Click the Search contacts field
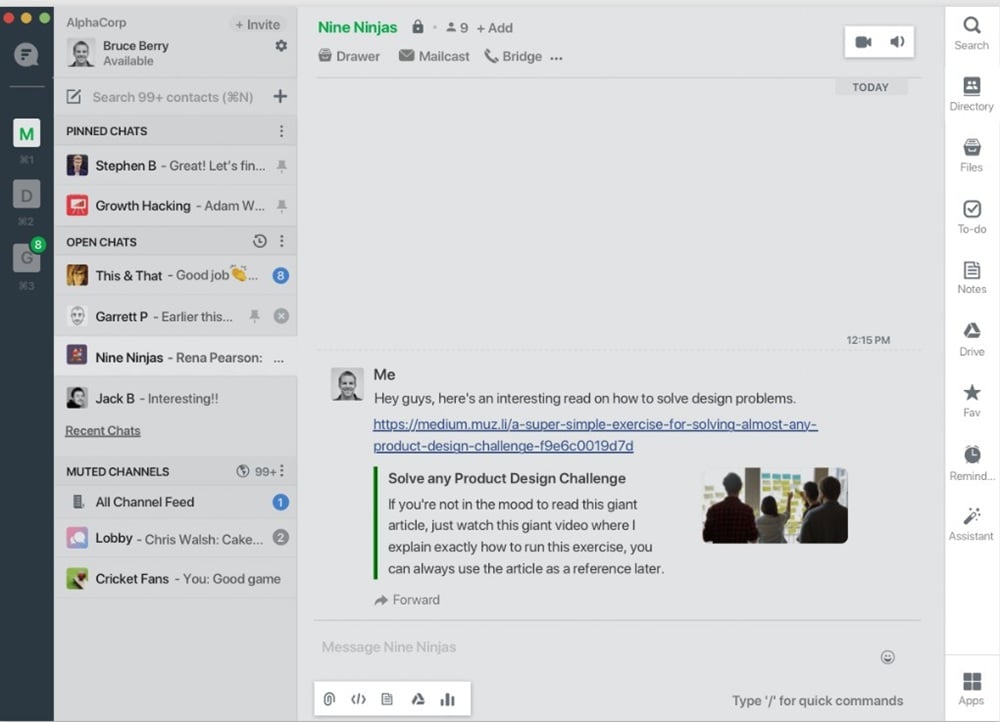The width and height of the screenshot is (1000, 722). [x=173, y=97]
